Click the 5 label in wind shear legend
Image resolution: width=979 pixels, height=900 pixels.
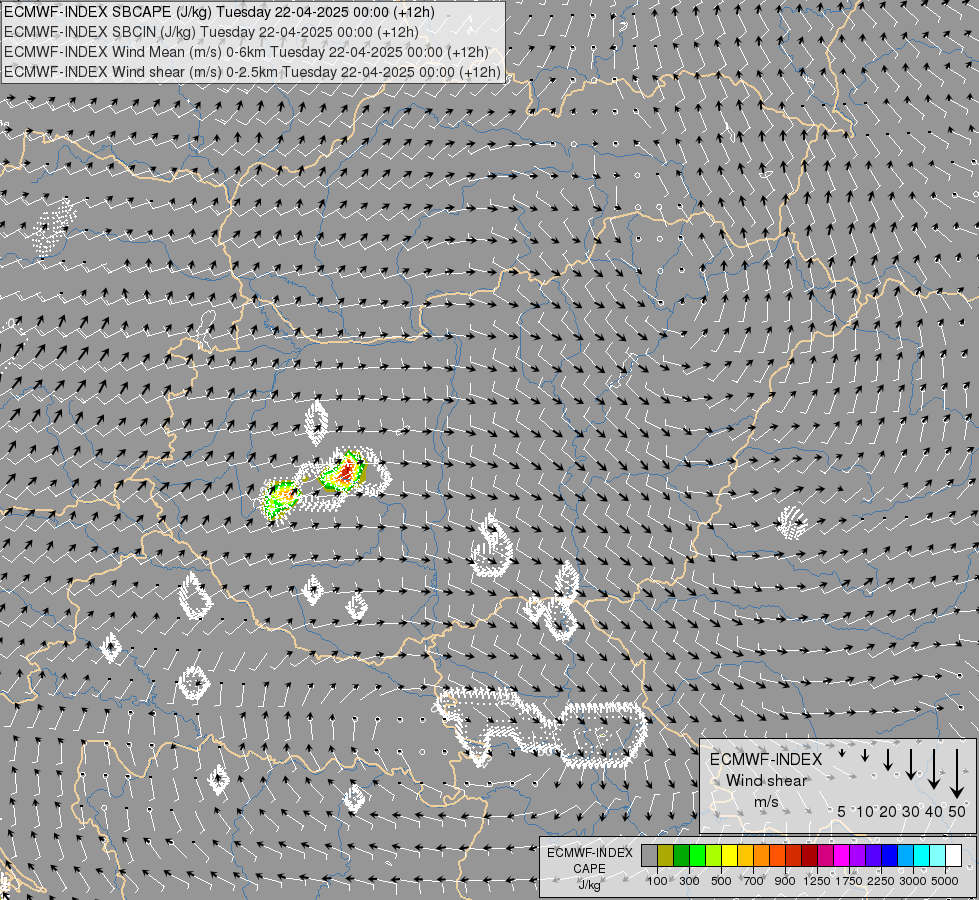pos(842,811)
